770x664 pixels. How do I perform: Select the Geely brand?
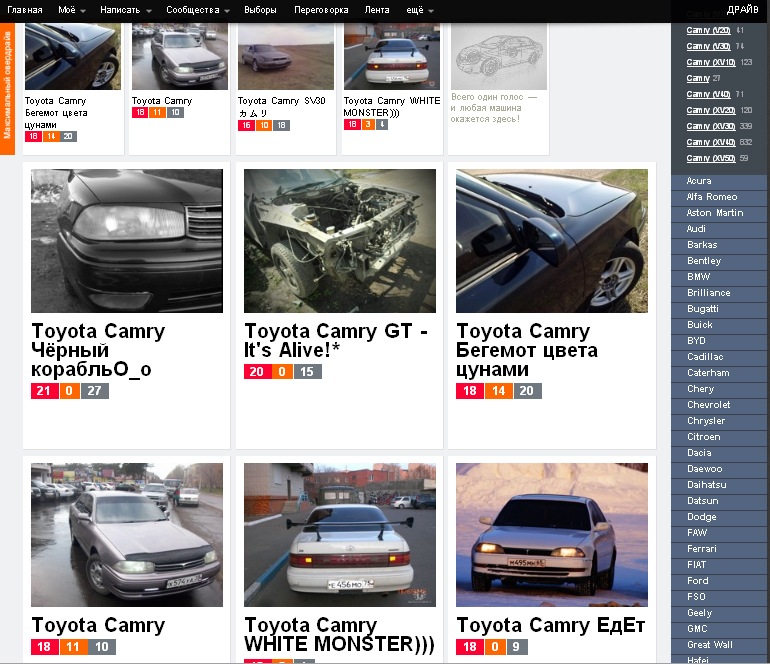pos(719,613)
